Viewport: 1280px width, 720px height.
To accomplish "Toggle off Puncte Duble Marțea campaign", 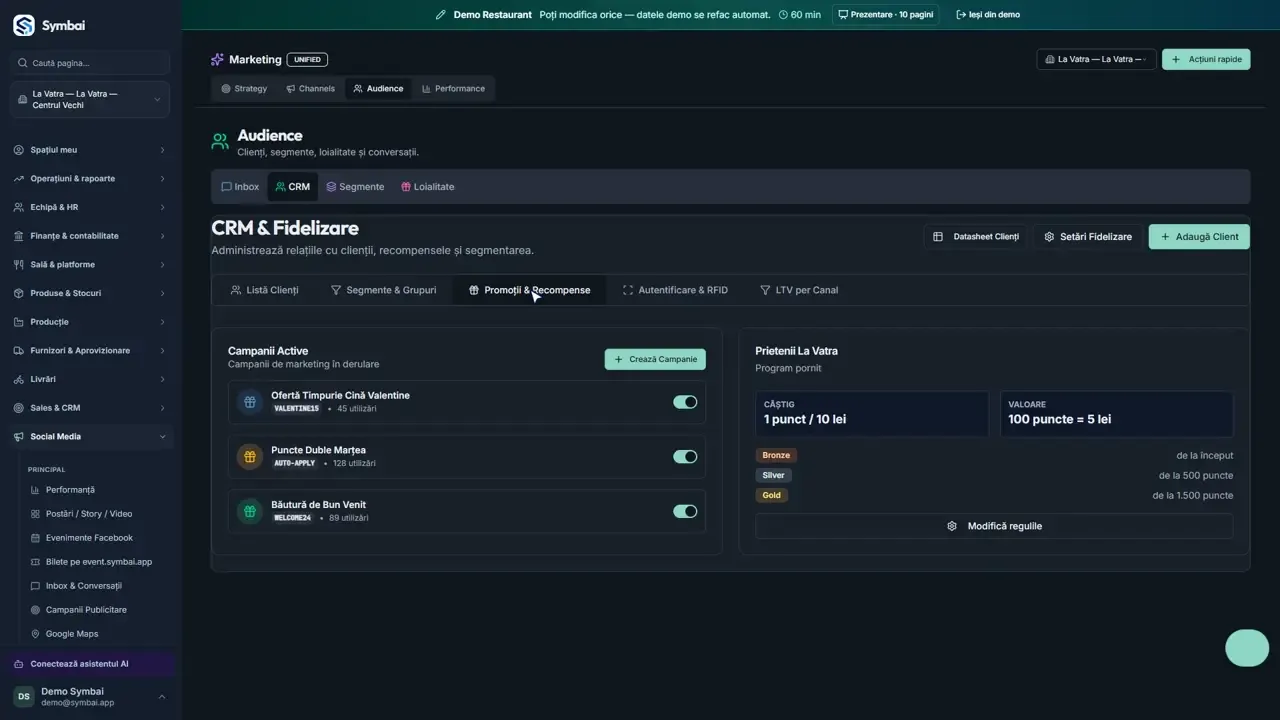I will (685, 457).
